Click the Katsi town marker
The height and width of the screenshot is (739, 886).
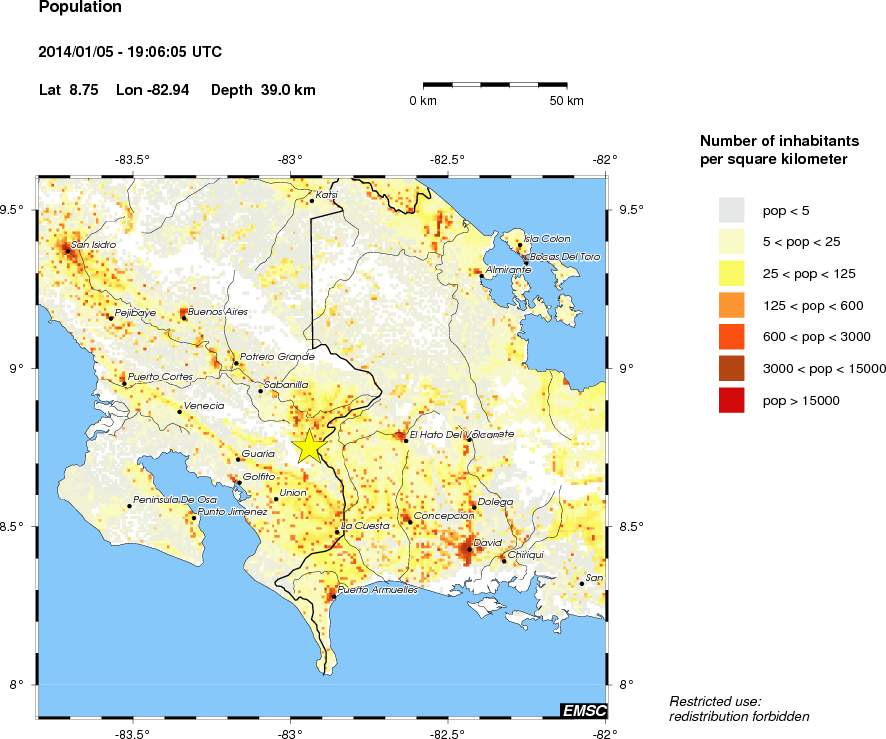pos(311,201)
